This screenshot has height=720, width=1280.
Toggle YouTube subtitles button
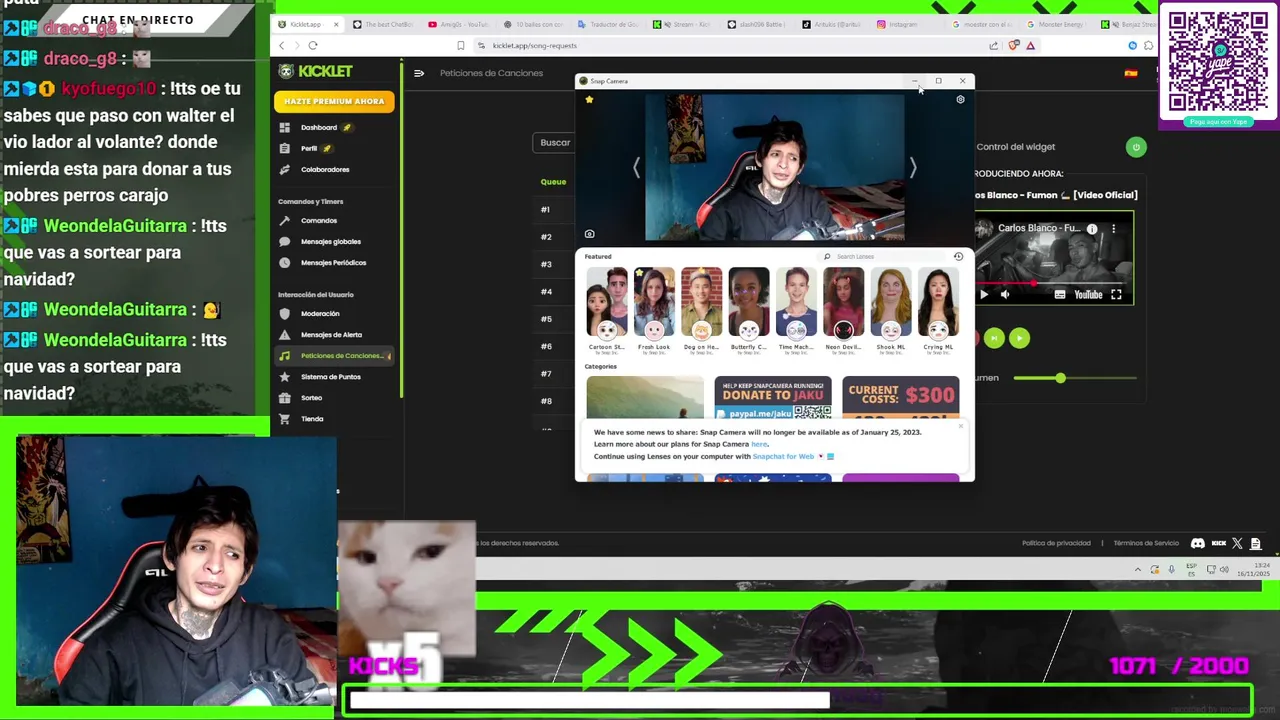click(x=1060, y=294)
